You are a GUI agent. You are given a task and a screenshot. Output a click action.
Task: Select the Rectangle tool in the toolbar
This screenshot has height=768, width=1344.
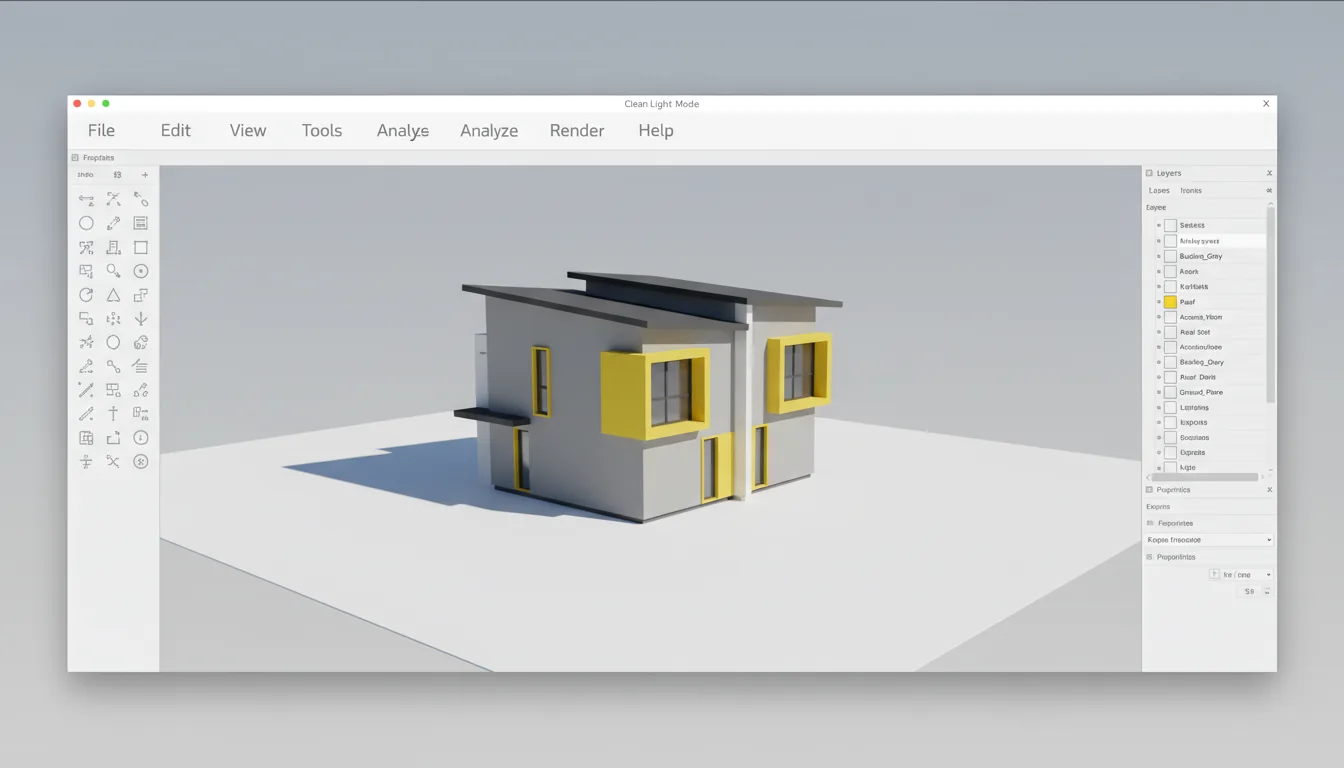click(x=141, y=247)
